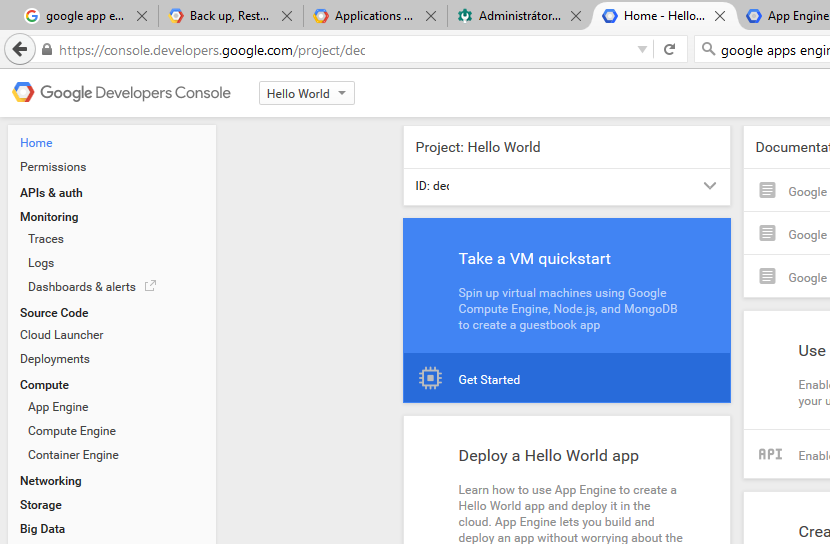The height and width of the screenshot is (544, 830).
Task: Expand APIs & auth section
Action: [51, 193]
